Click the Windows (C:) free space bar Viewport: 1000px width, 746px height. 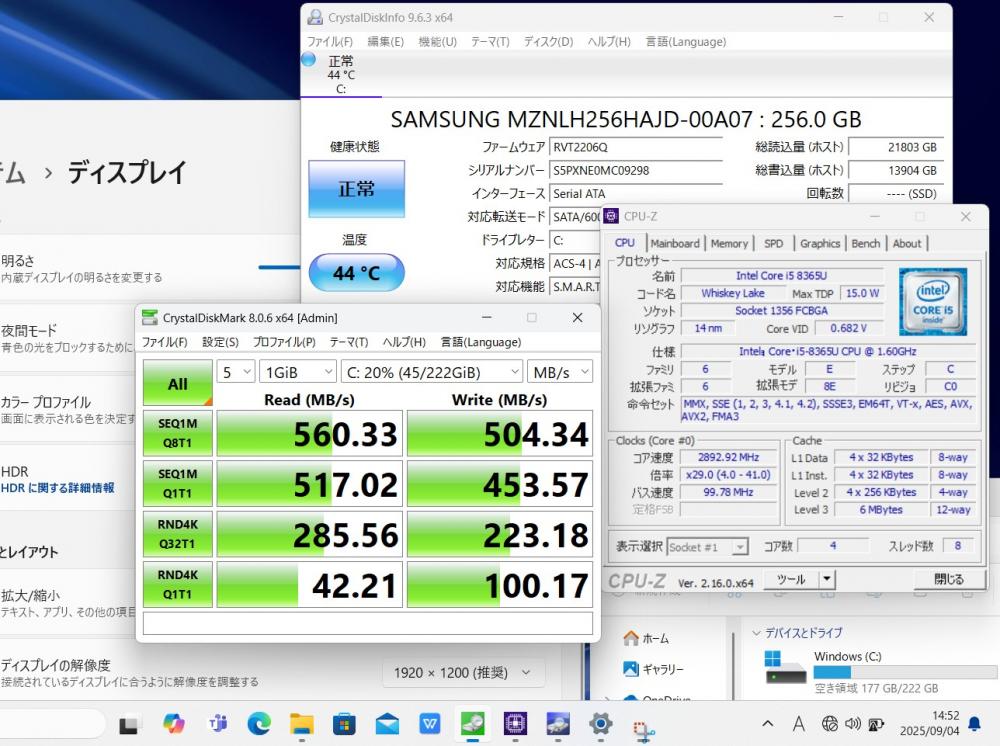[x=905, y=672]
